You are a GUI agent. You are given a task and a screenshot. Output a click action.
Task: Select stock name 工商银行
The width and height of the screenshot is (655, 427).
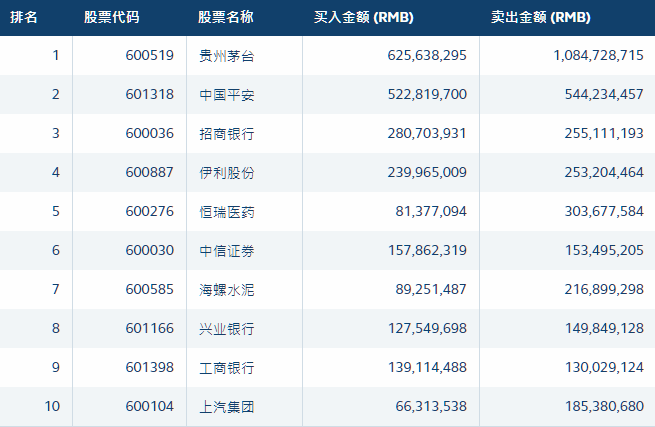click(227, 368)
